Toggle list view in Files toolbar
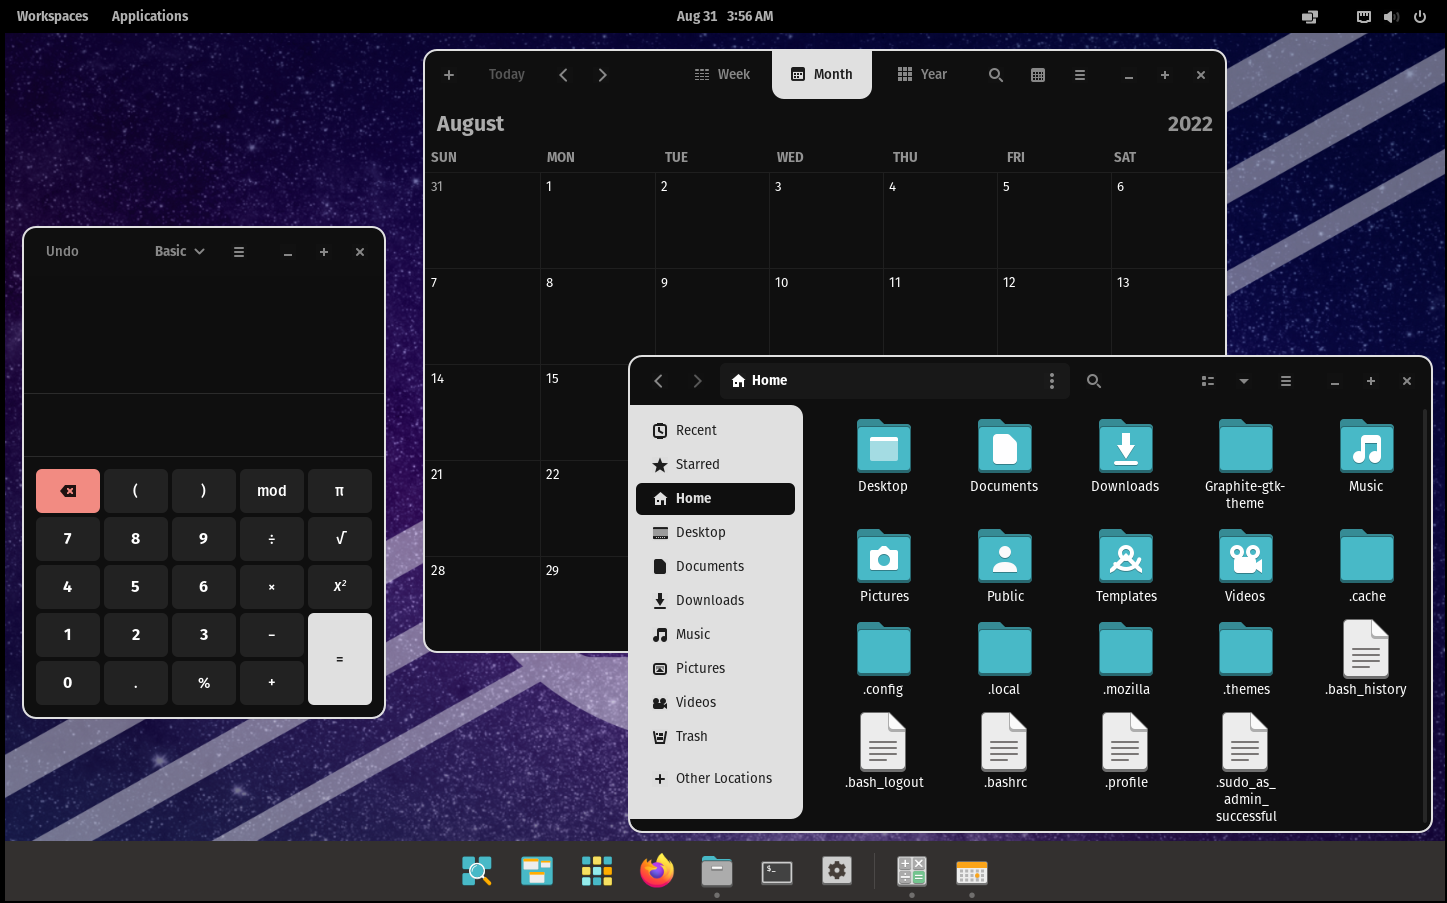This screenshot has width=1447, height=903. click(x=1207, y=381)
